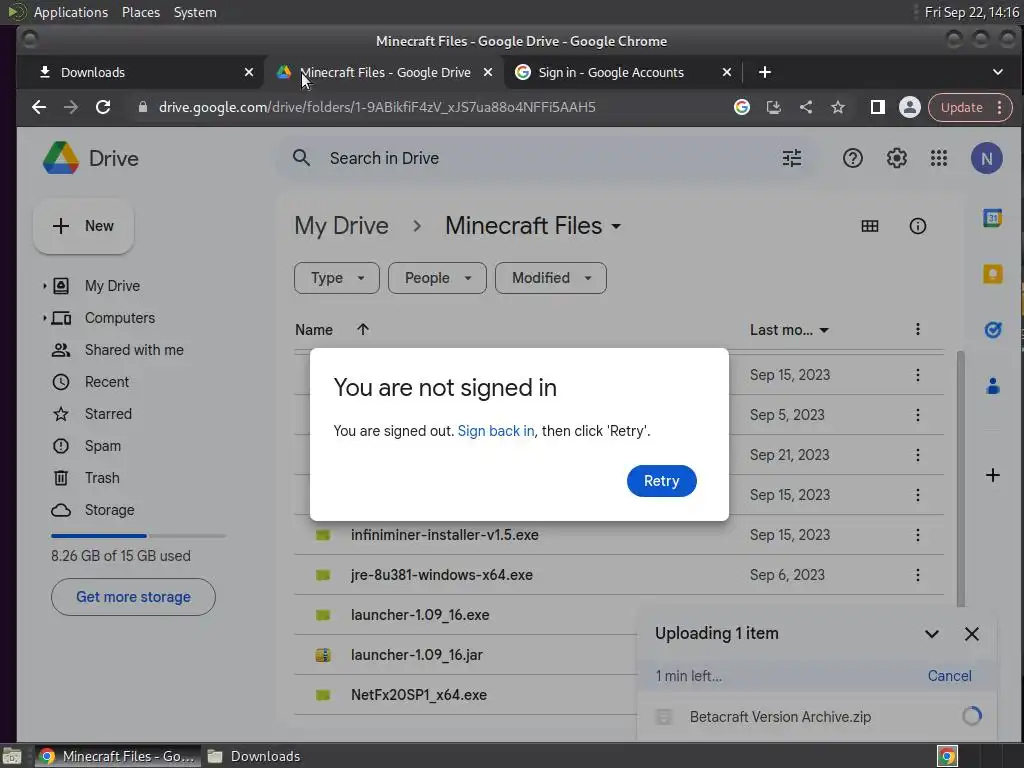This screenshot has width=1024, height=768.
Task: Switch to Sign in - Google Accounts tab
Action: coord(611,72)
